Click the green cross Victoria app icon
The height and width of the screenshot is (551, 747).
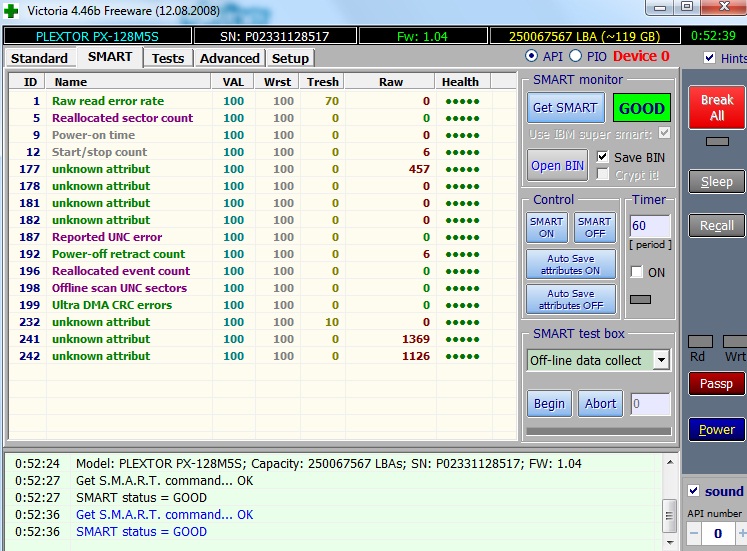pos(12,11)
